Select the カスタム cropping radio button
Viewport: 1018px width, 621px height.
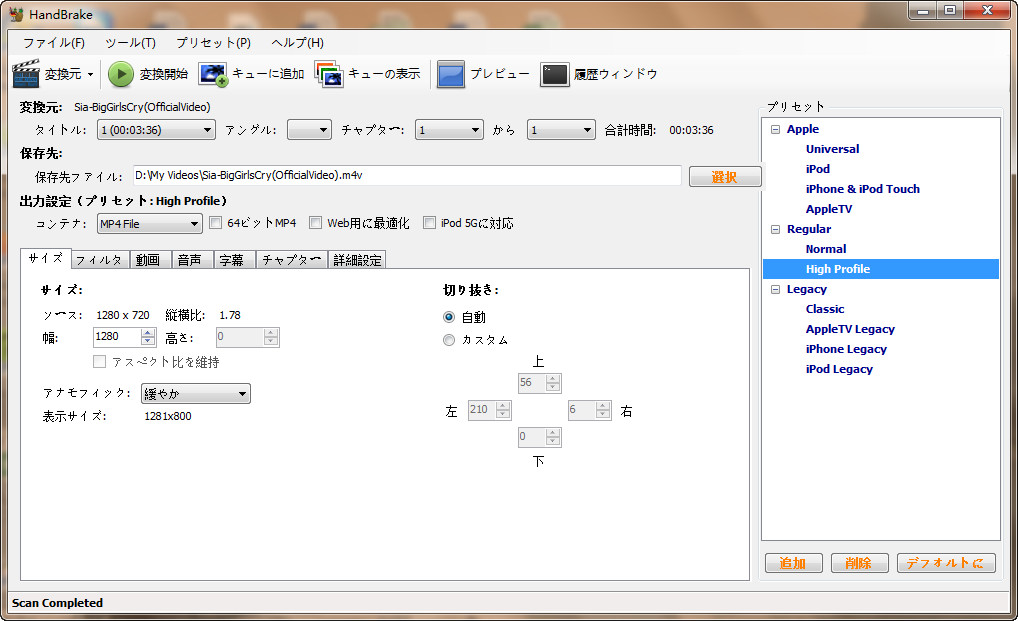(449, 339)
